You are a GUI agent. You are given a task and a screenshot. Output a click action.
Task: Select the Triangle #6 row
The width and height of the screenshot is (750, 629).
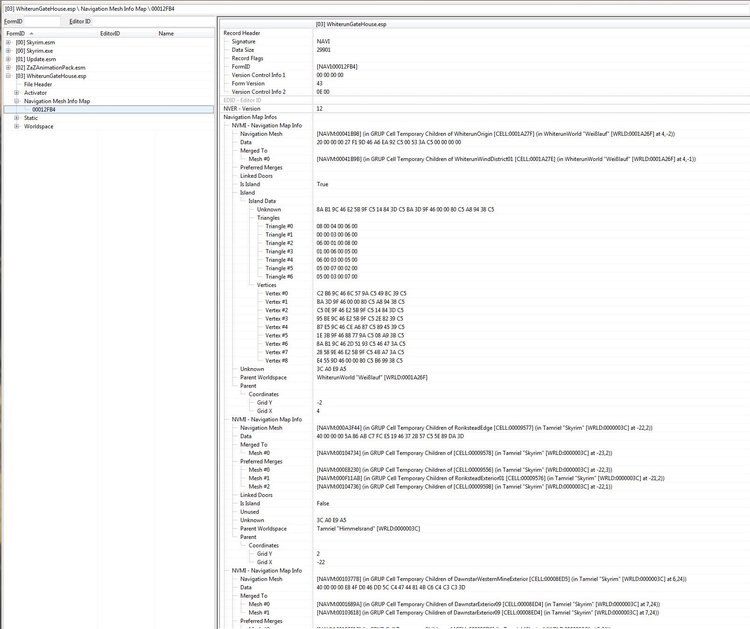483,276
